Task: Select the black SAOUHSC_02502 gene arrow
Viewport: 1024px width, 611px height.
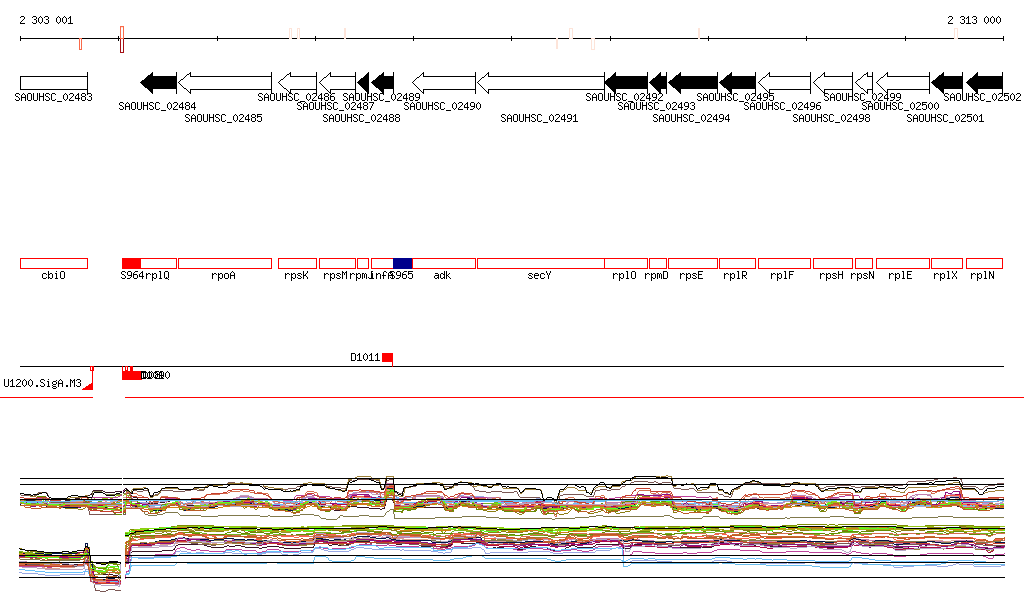Action: coord(985,82)
